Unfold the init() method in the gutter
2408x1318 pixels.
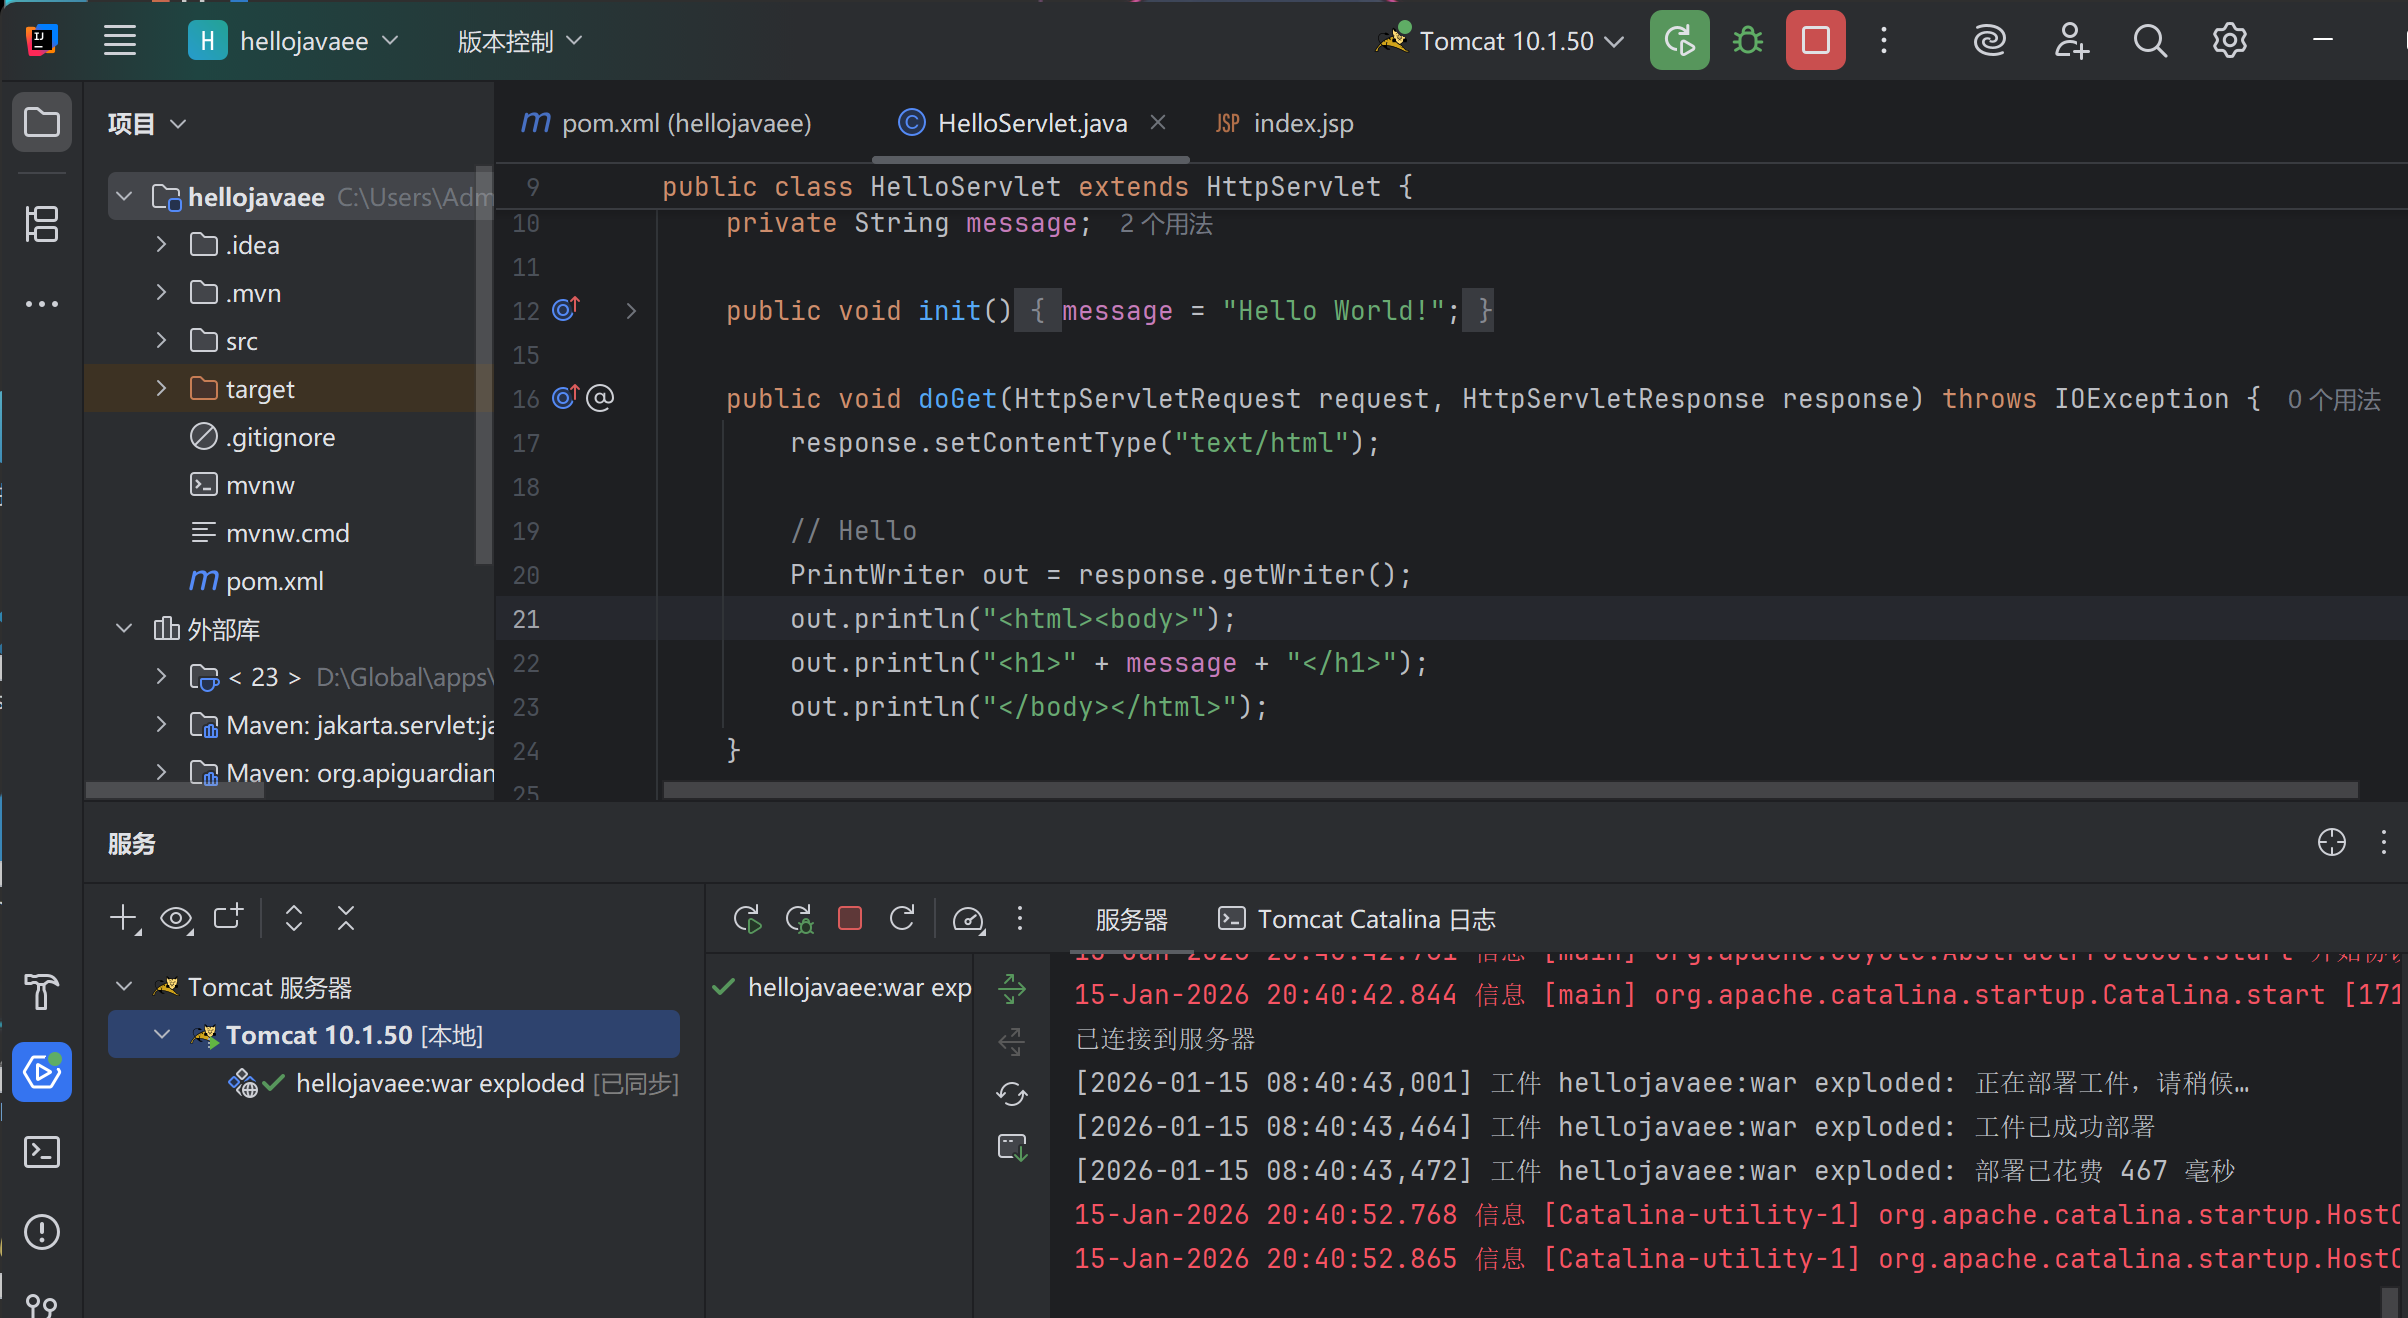(x=631, y=311)
